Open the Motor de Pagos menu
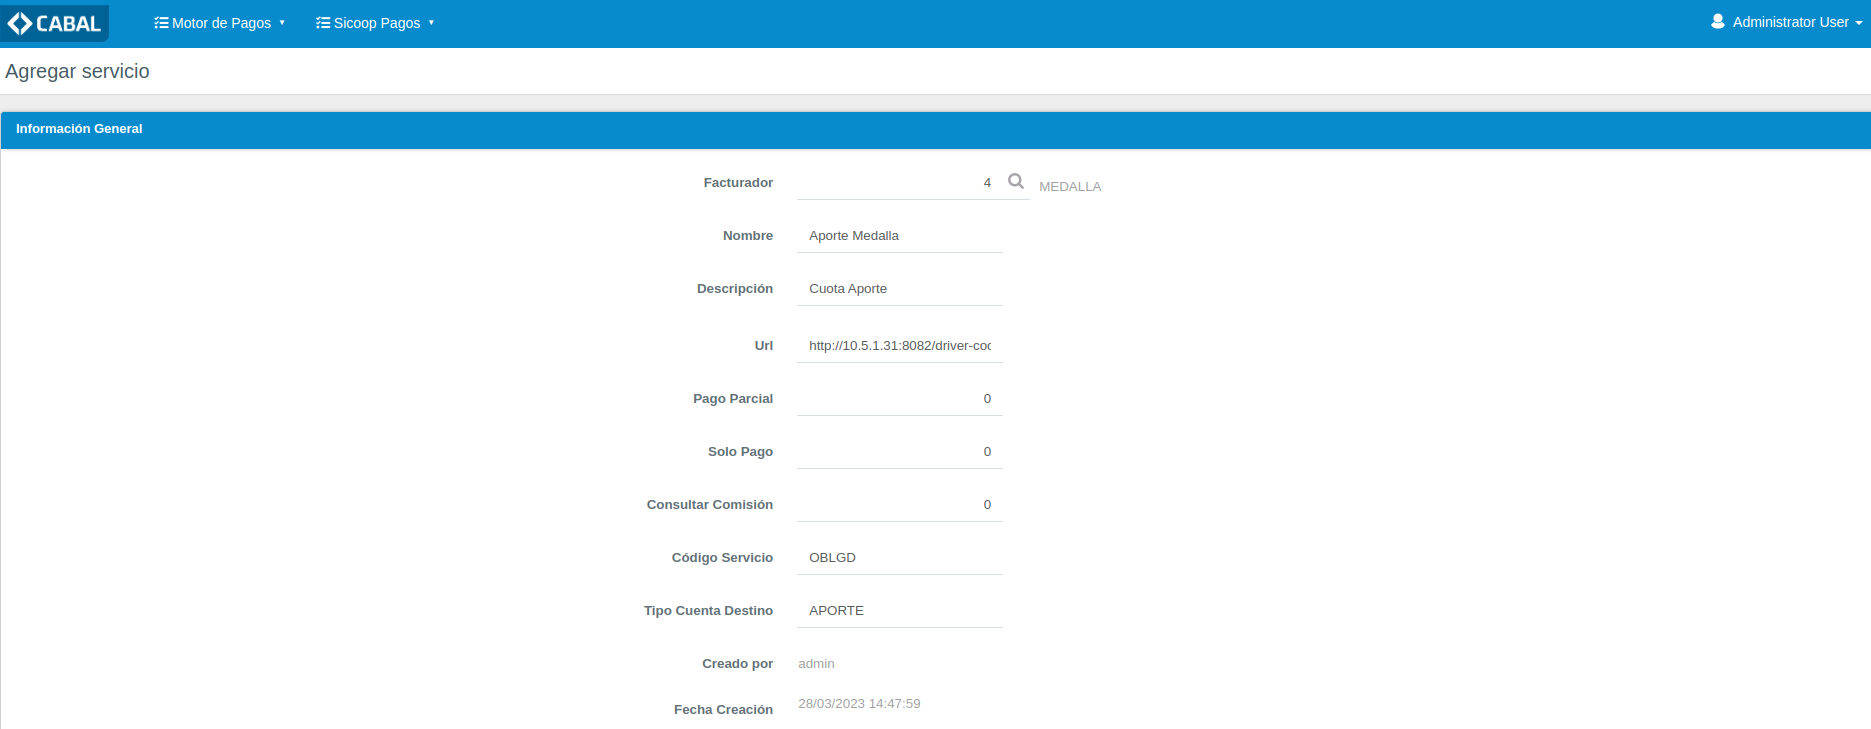This screenshot has height=729, width=1871. pos(221,23)
